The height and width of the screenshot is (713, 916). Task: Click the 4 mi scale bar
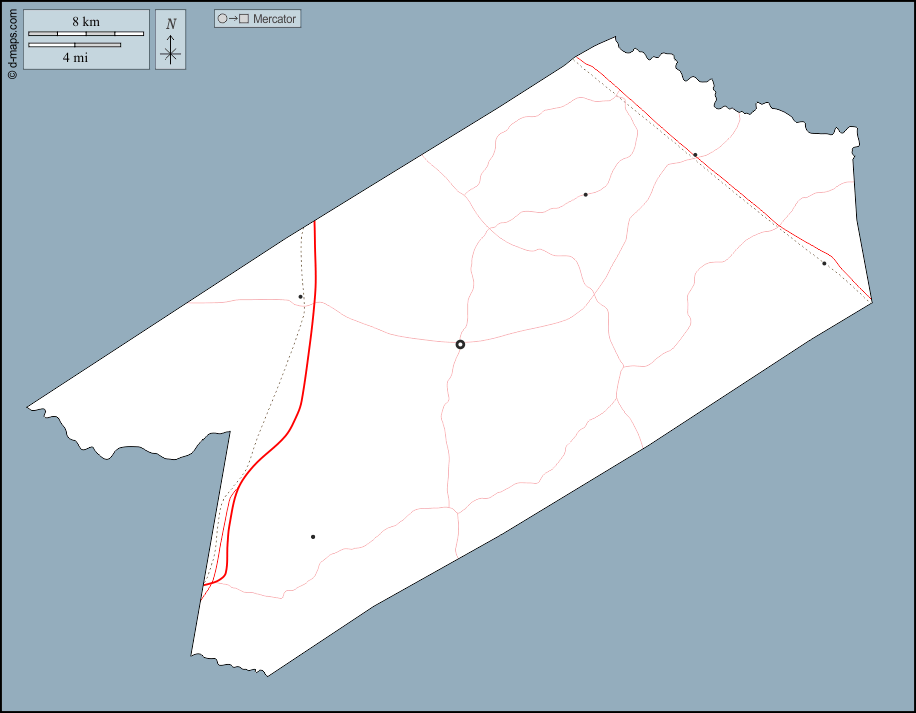[75, 45]
